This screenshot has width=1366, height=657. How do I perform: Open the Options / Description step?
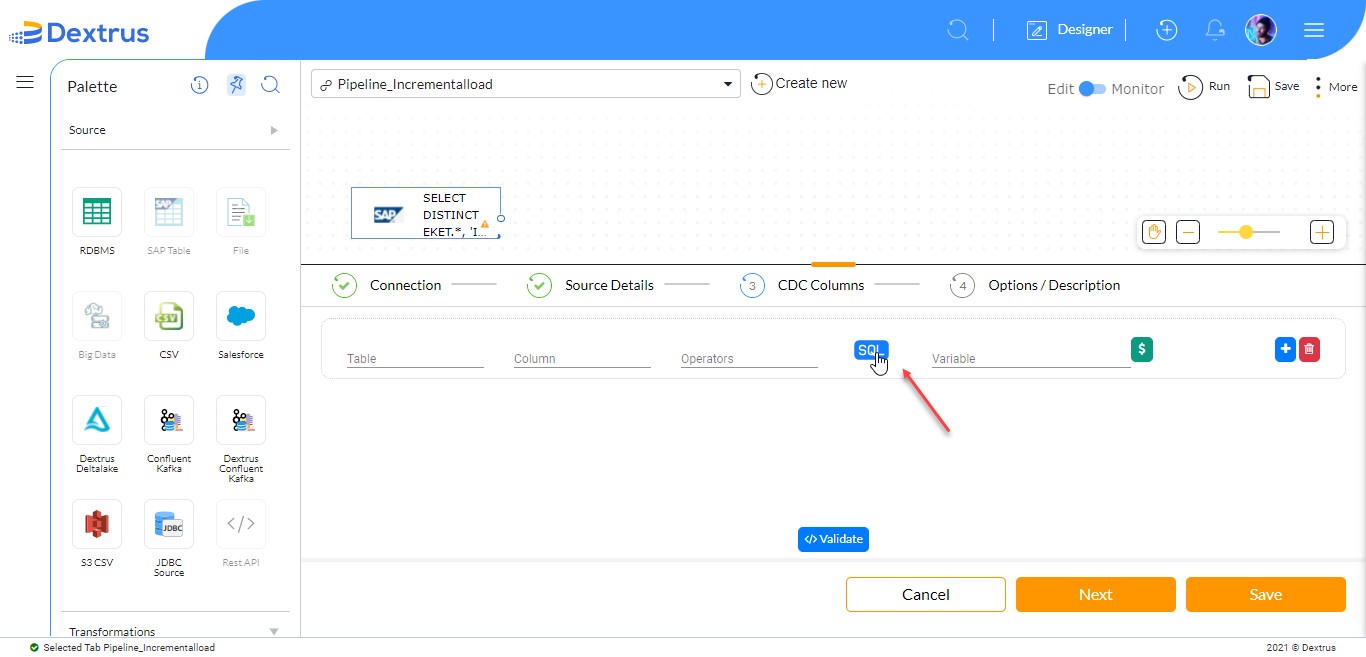click(1036, 285)
